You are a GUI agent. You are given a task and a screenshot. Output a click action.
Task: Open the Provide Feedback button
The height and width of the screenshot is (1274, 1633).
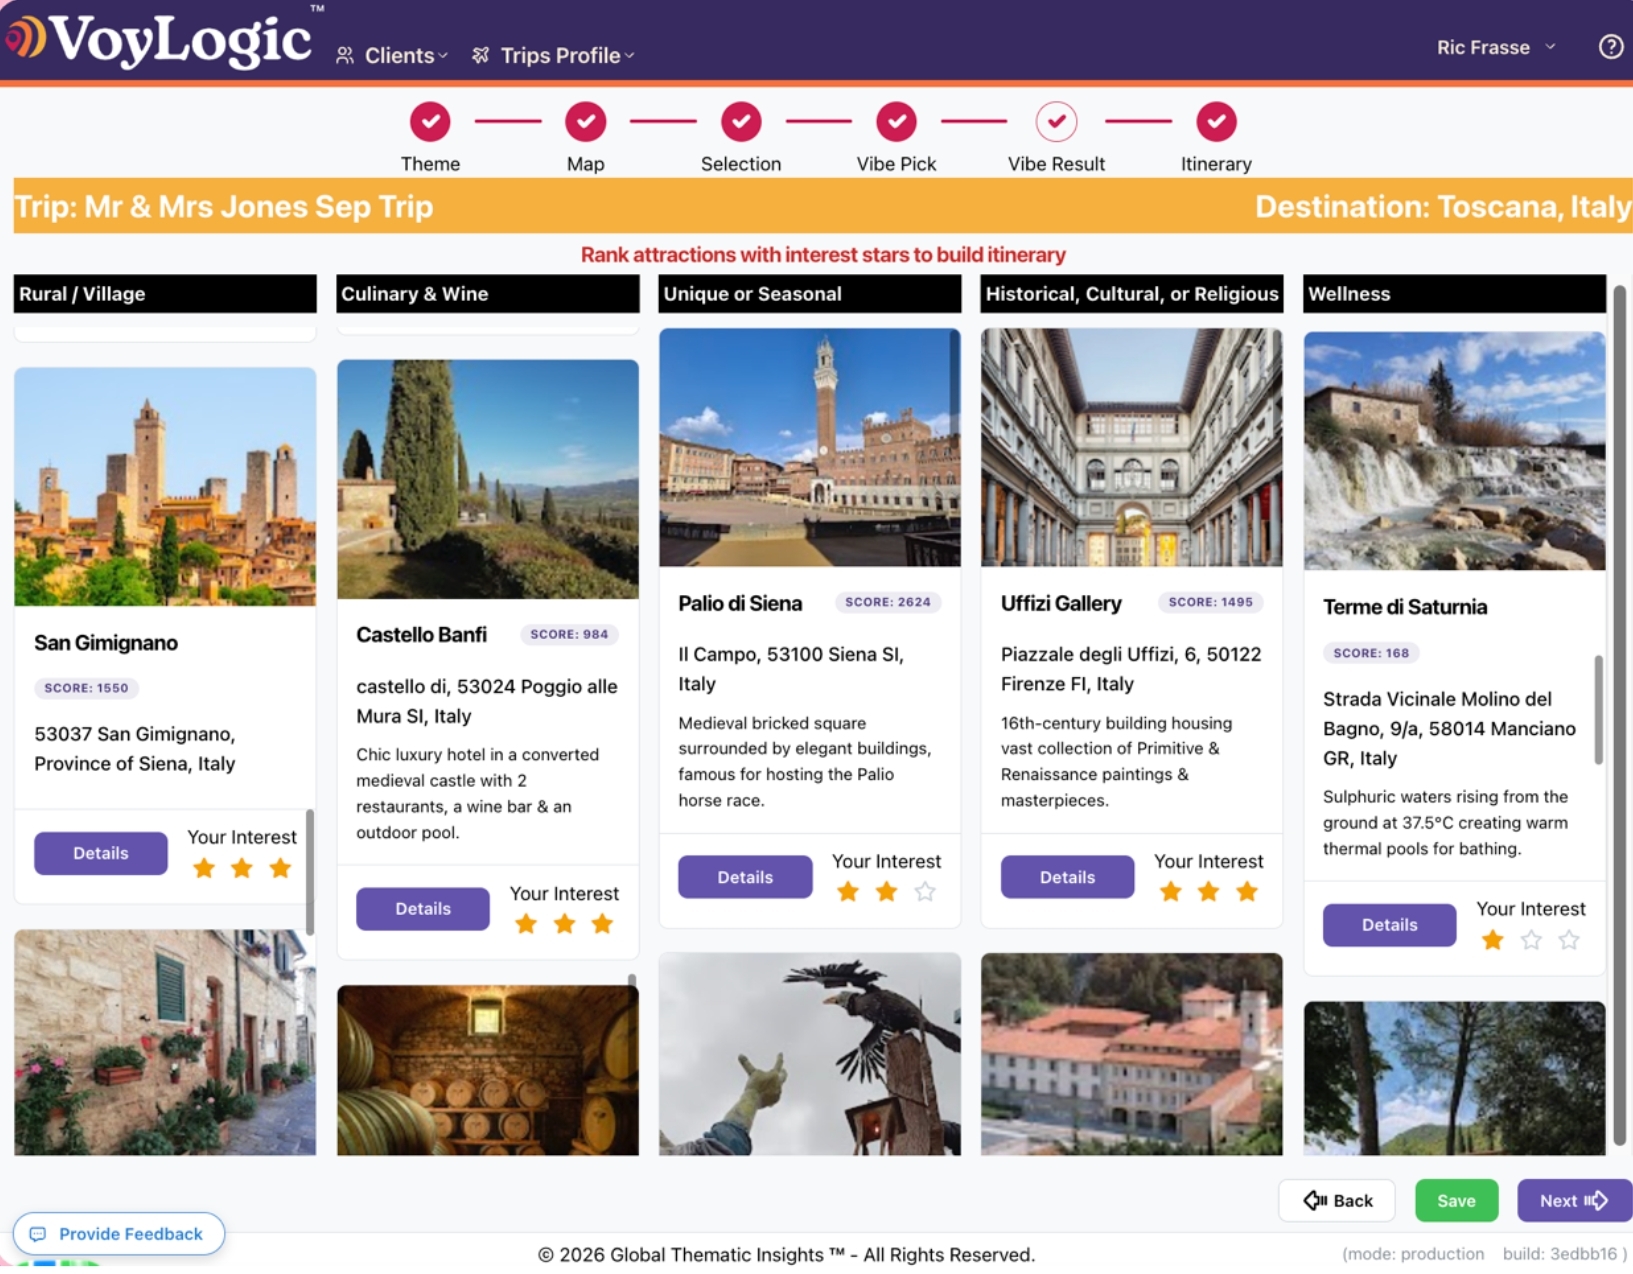[x=119, y=1234]
